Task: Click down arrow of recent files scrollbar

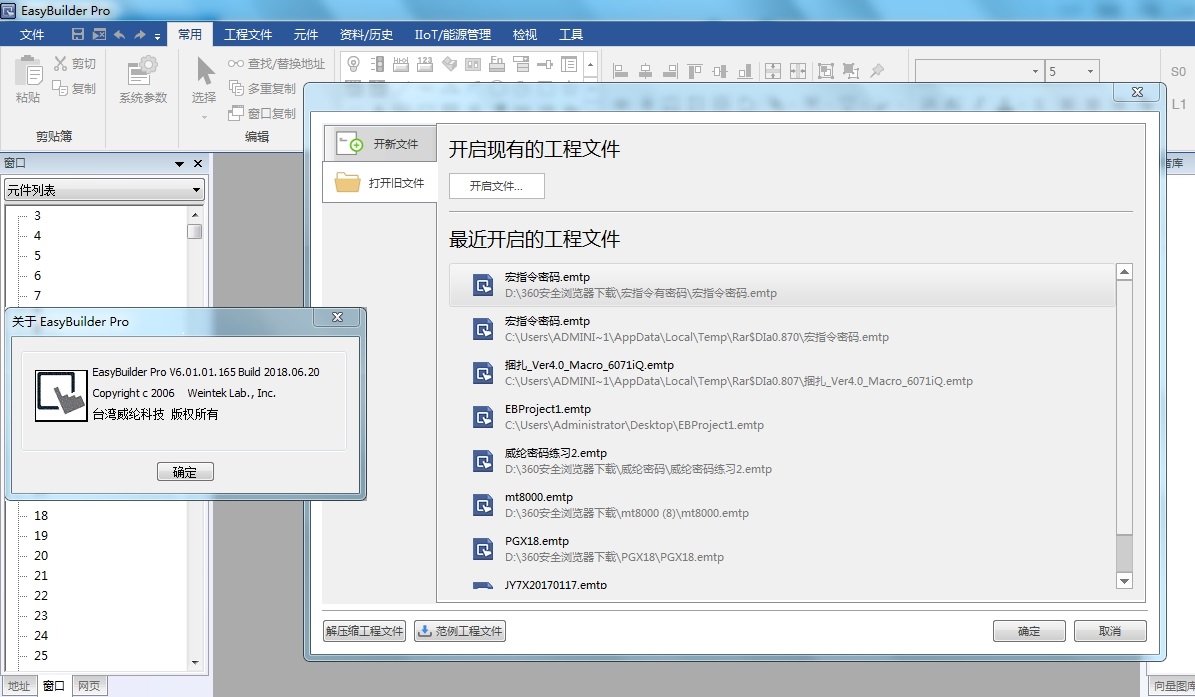Action: coord(1124,581)
